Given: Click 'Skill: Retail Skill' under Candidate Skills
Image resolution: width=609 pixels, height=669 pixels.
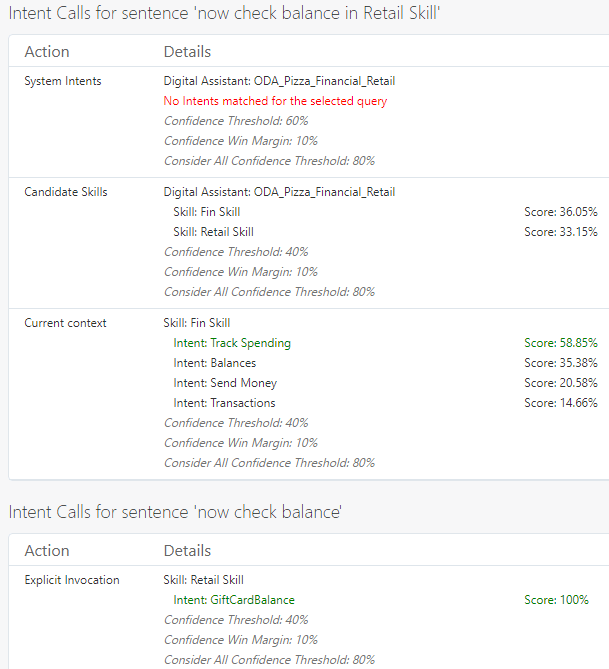Looking at the screenshot, I should [213, 232].
